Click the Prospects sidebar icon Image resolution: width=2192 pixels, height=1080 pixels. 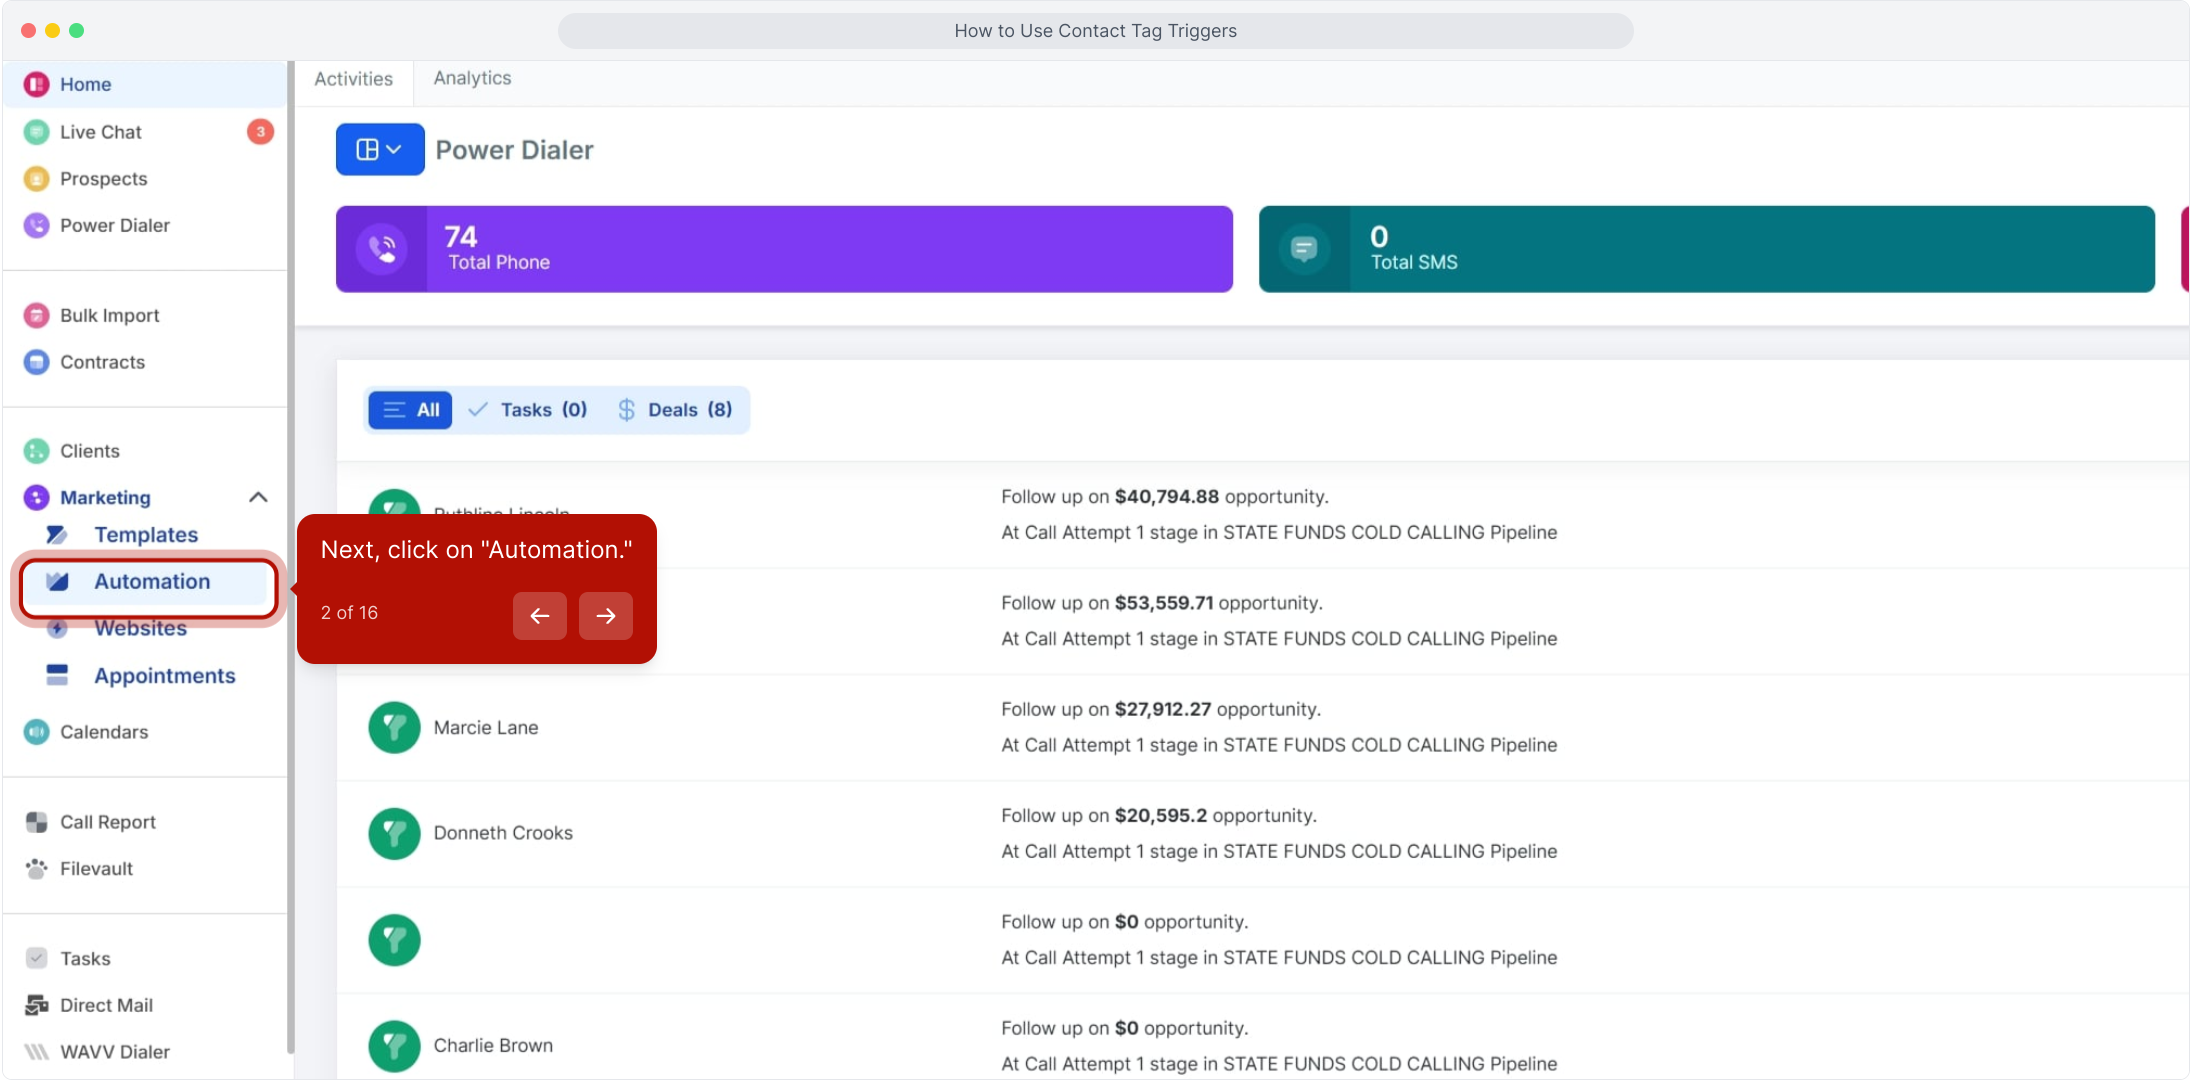tap(36, 179)
